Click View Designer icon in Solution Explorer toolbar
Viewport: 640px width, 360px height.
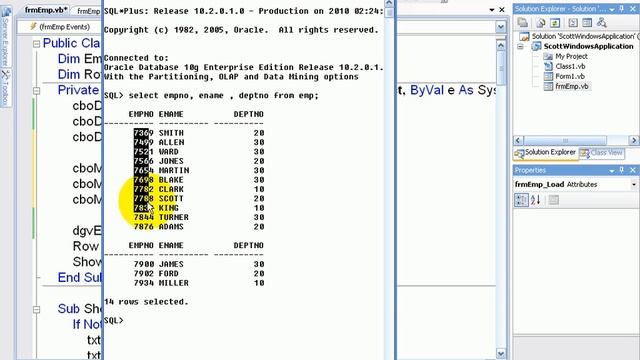coord(587,23)
